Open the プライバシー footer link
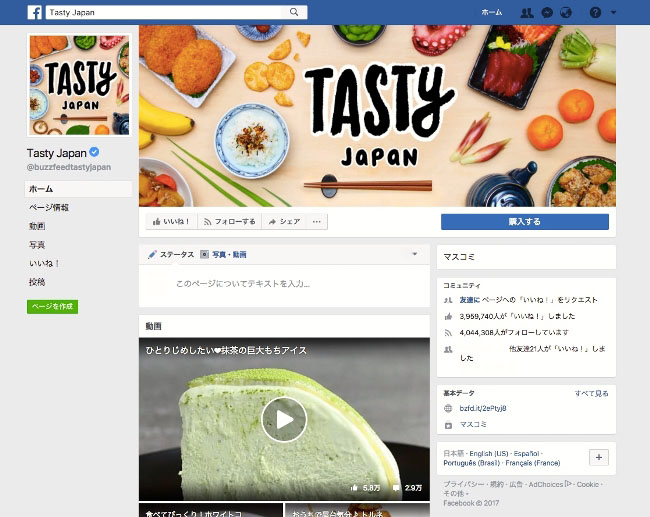The height and width of the screenshot is (517, 650). (x=463, y=484)
